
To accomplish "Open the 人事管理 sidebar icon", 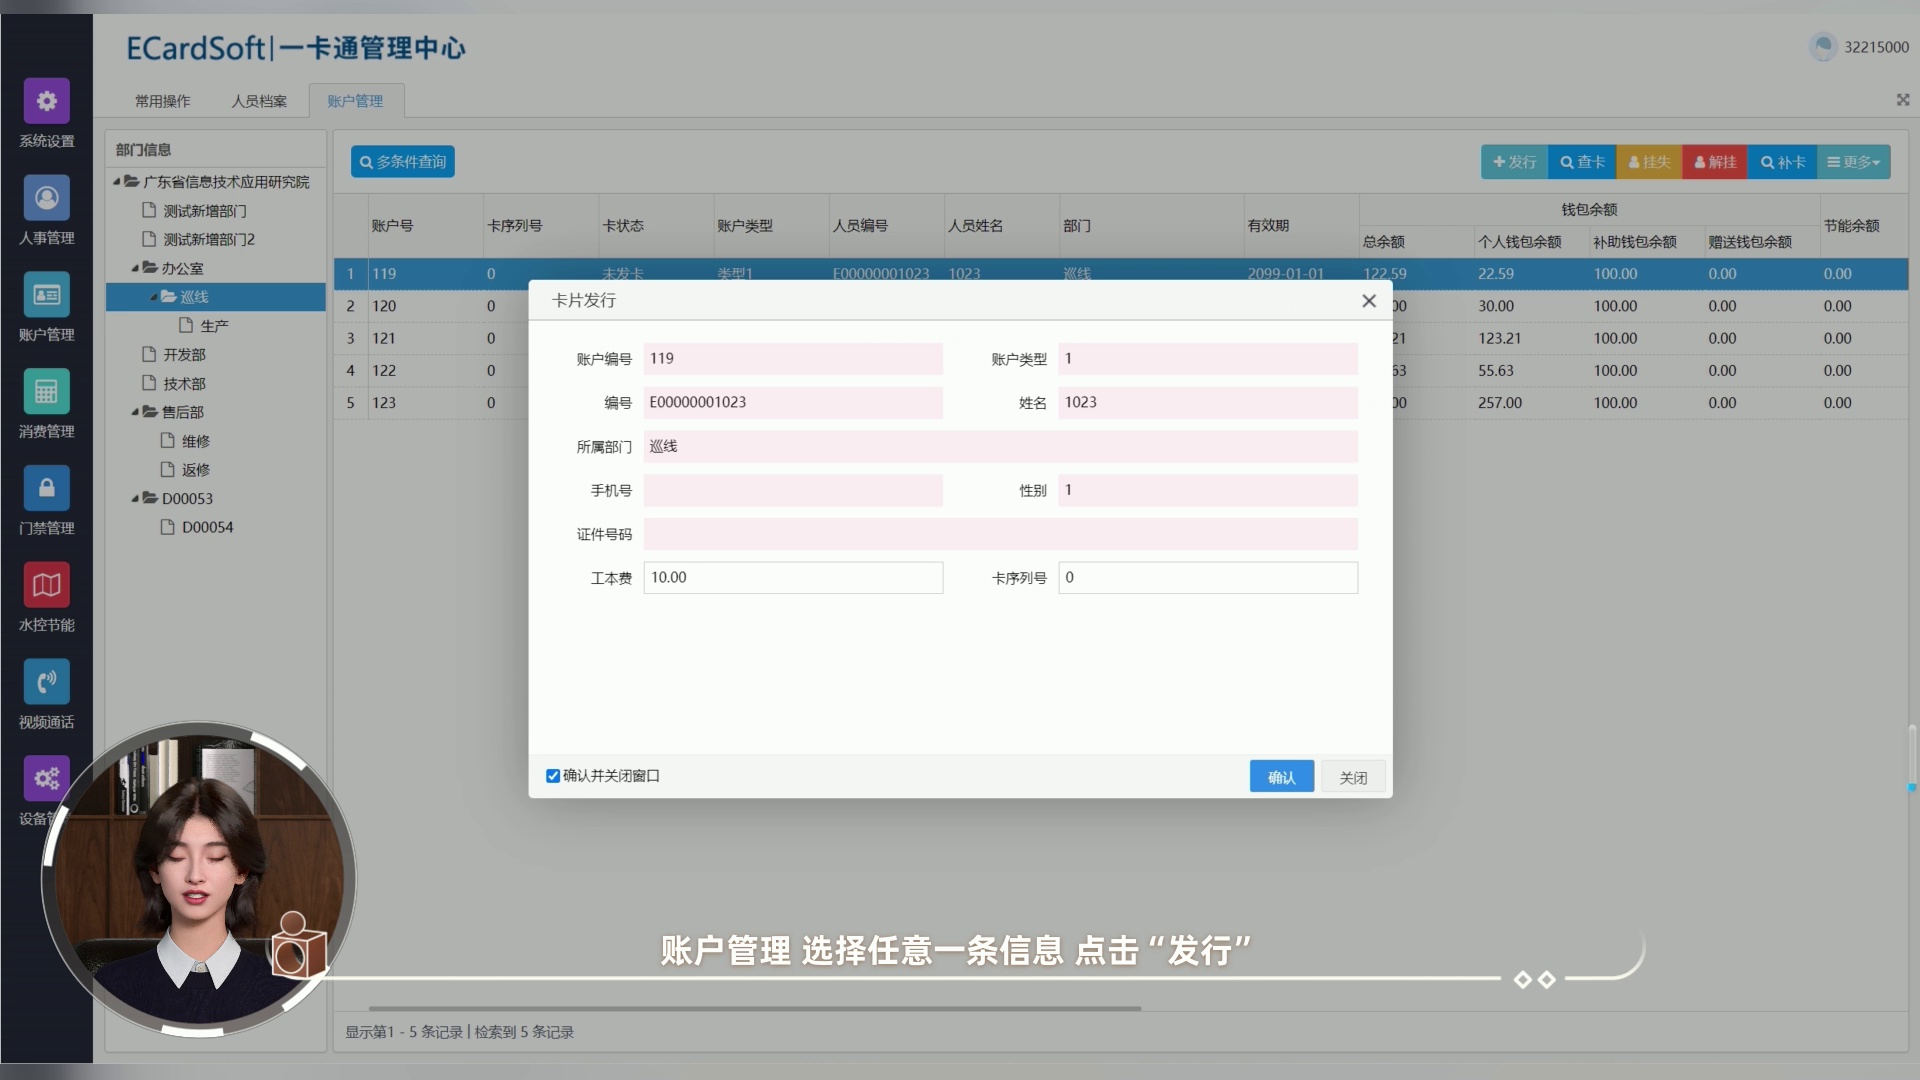I will pos(46,198).
